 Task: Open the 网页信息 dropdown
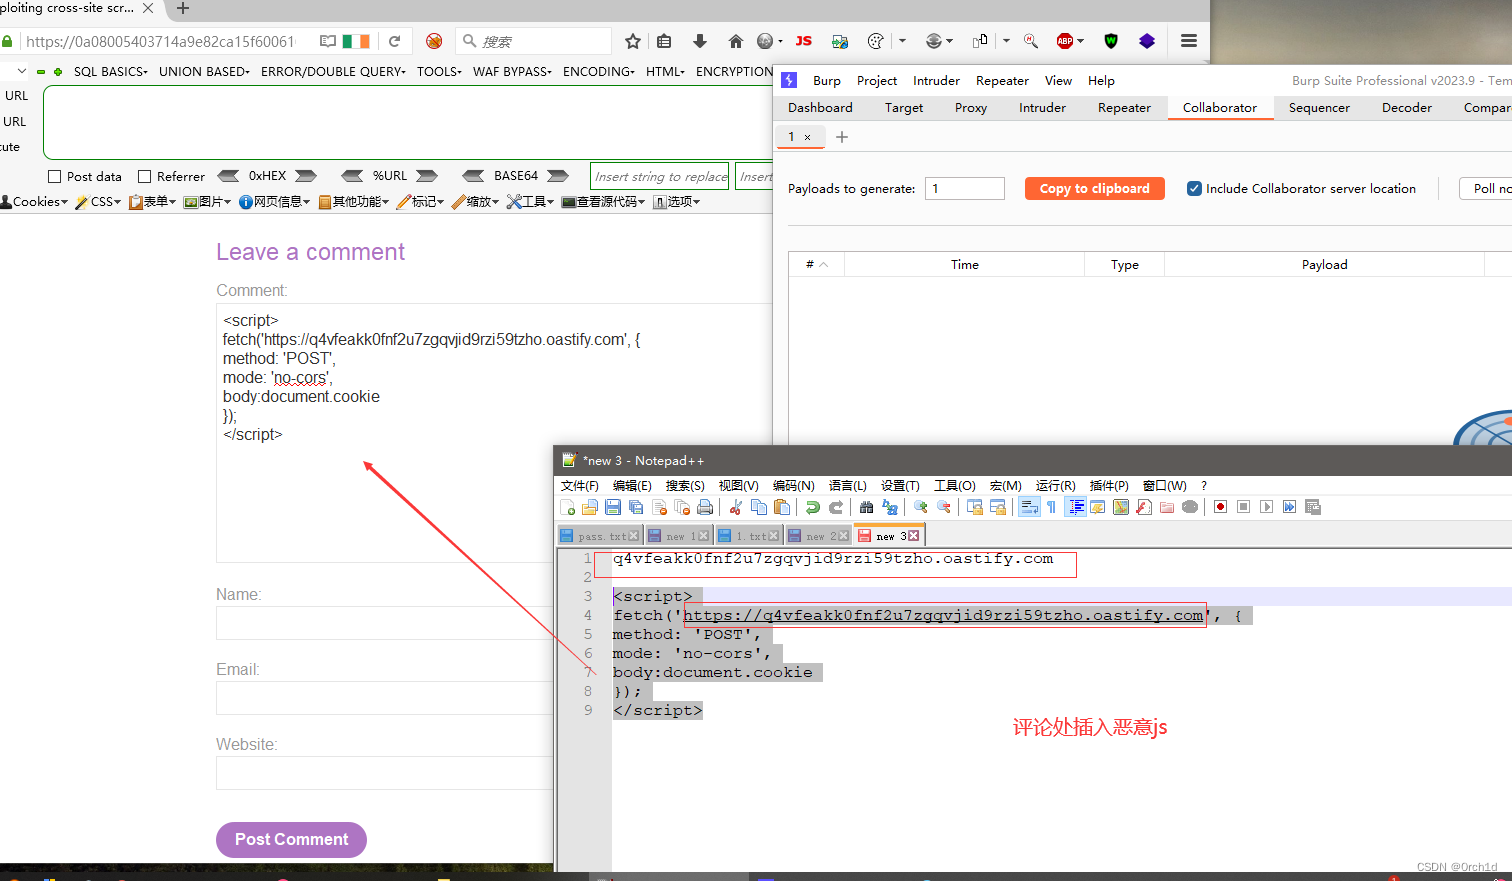(x=274, y=202)
